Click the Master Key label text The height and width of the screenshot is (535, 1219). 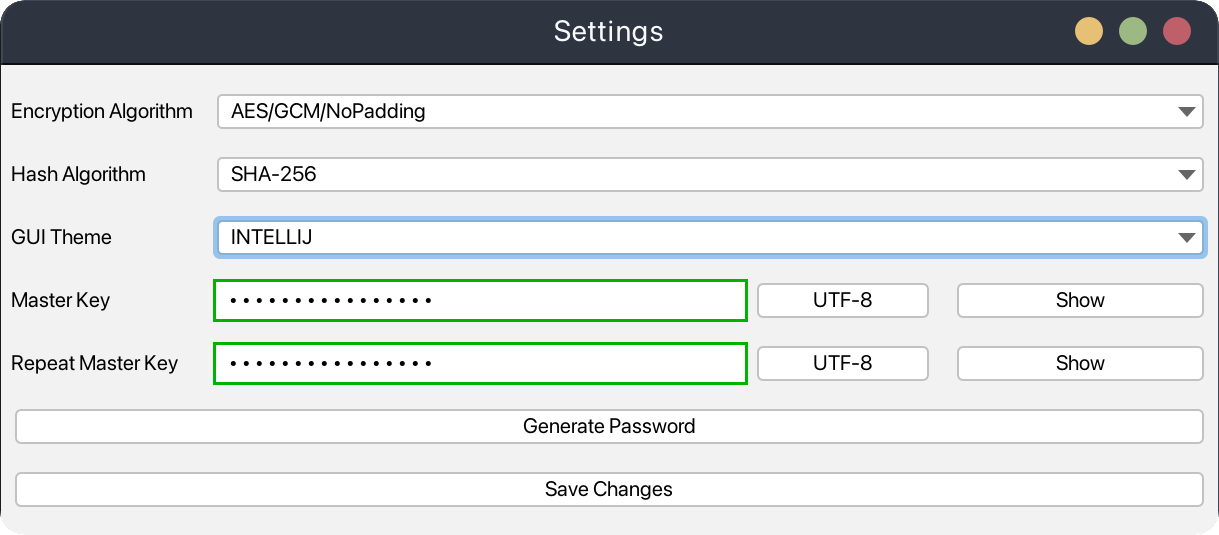[x=60, y=301]
